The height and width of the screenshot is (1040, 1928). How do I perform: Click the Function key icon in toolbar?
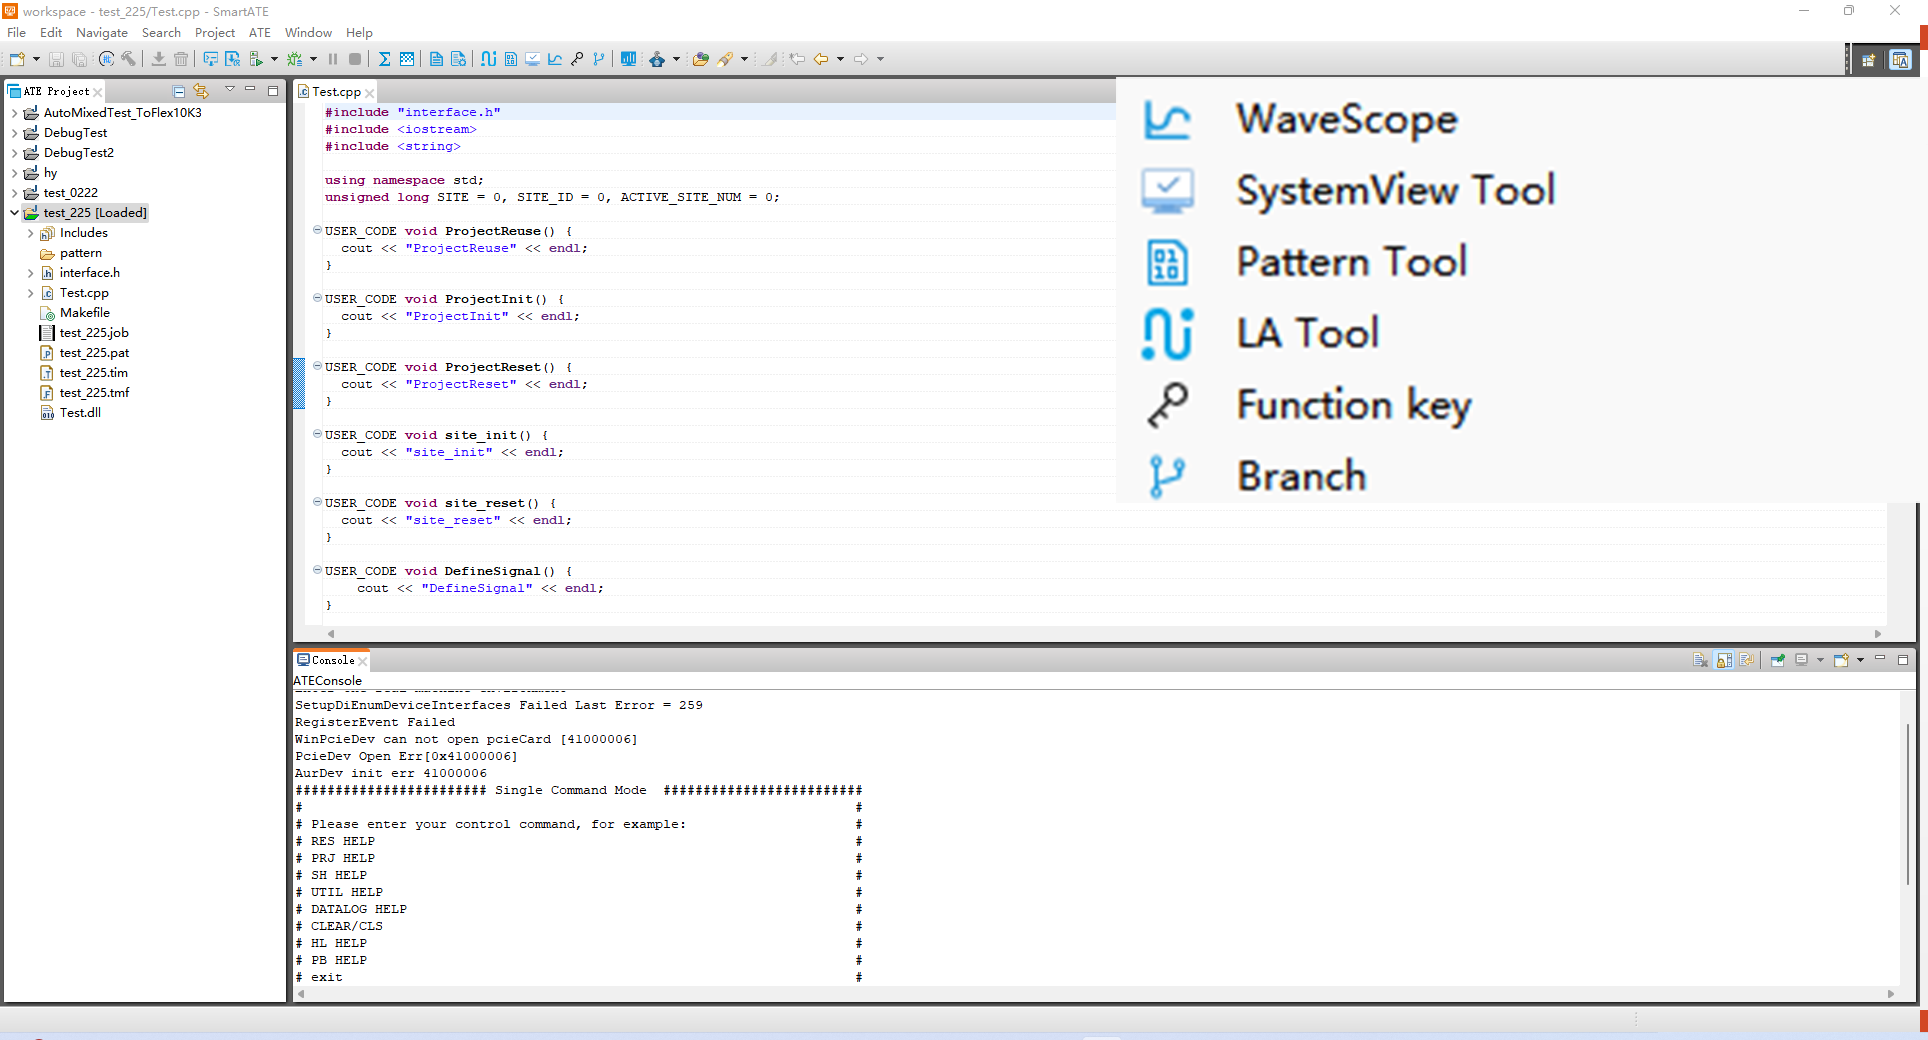(577, 59)
